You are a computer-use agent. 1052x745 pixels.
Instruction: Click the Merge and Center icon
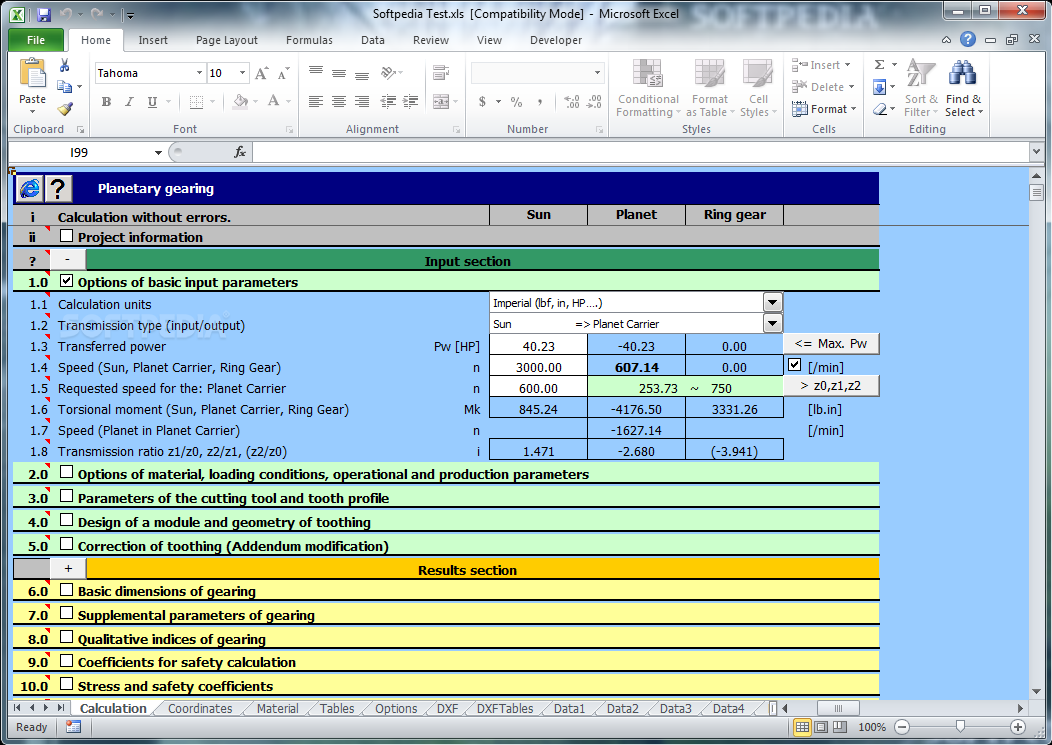coord(441,101)
